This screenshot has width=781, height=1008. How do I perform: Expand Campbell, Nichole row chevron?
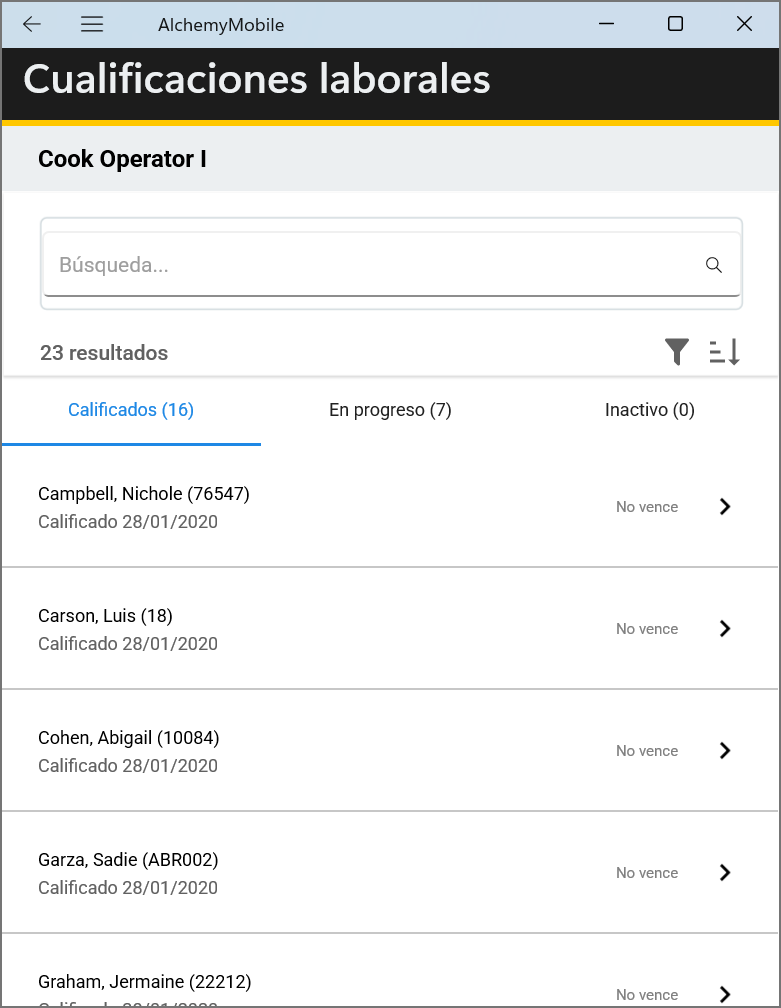coord(725,507)
